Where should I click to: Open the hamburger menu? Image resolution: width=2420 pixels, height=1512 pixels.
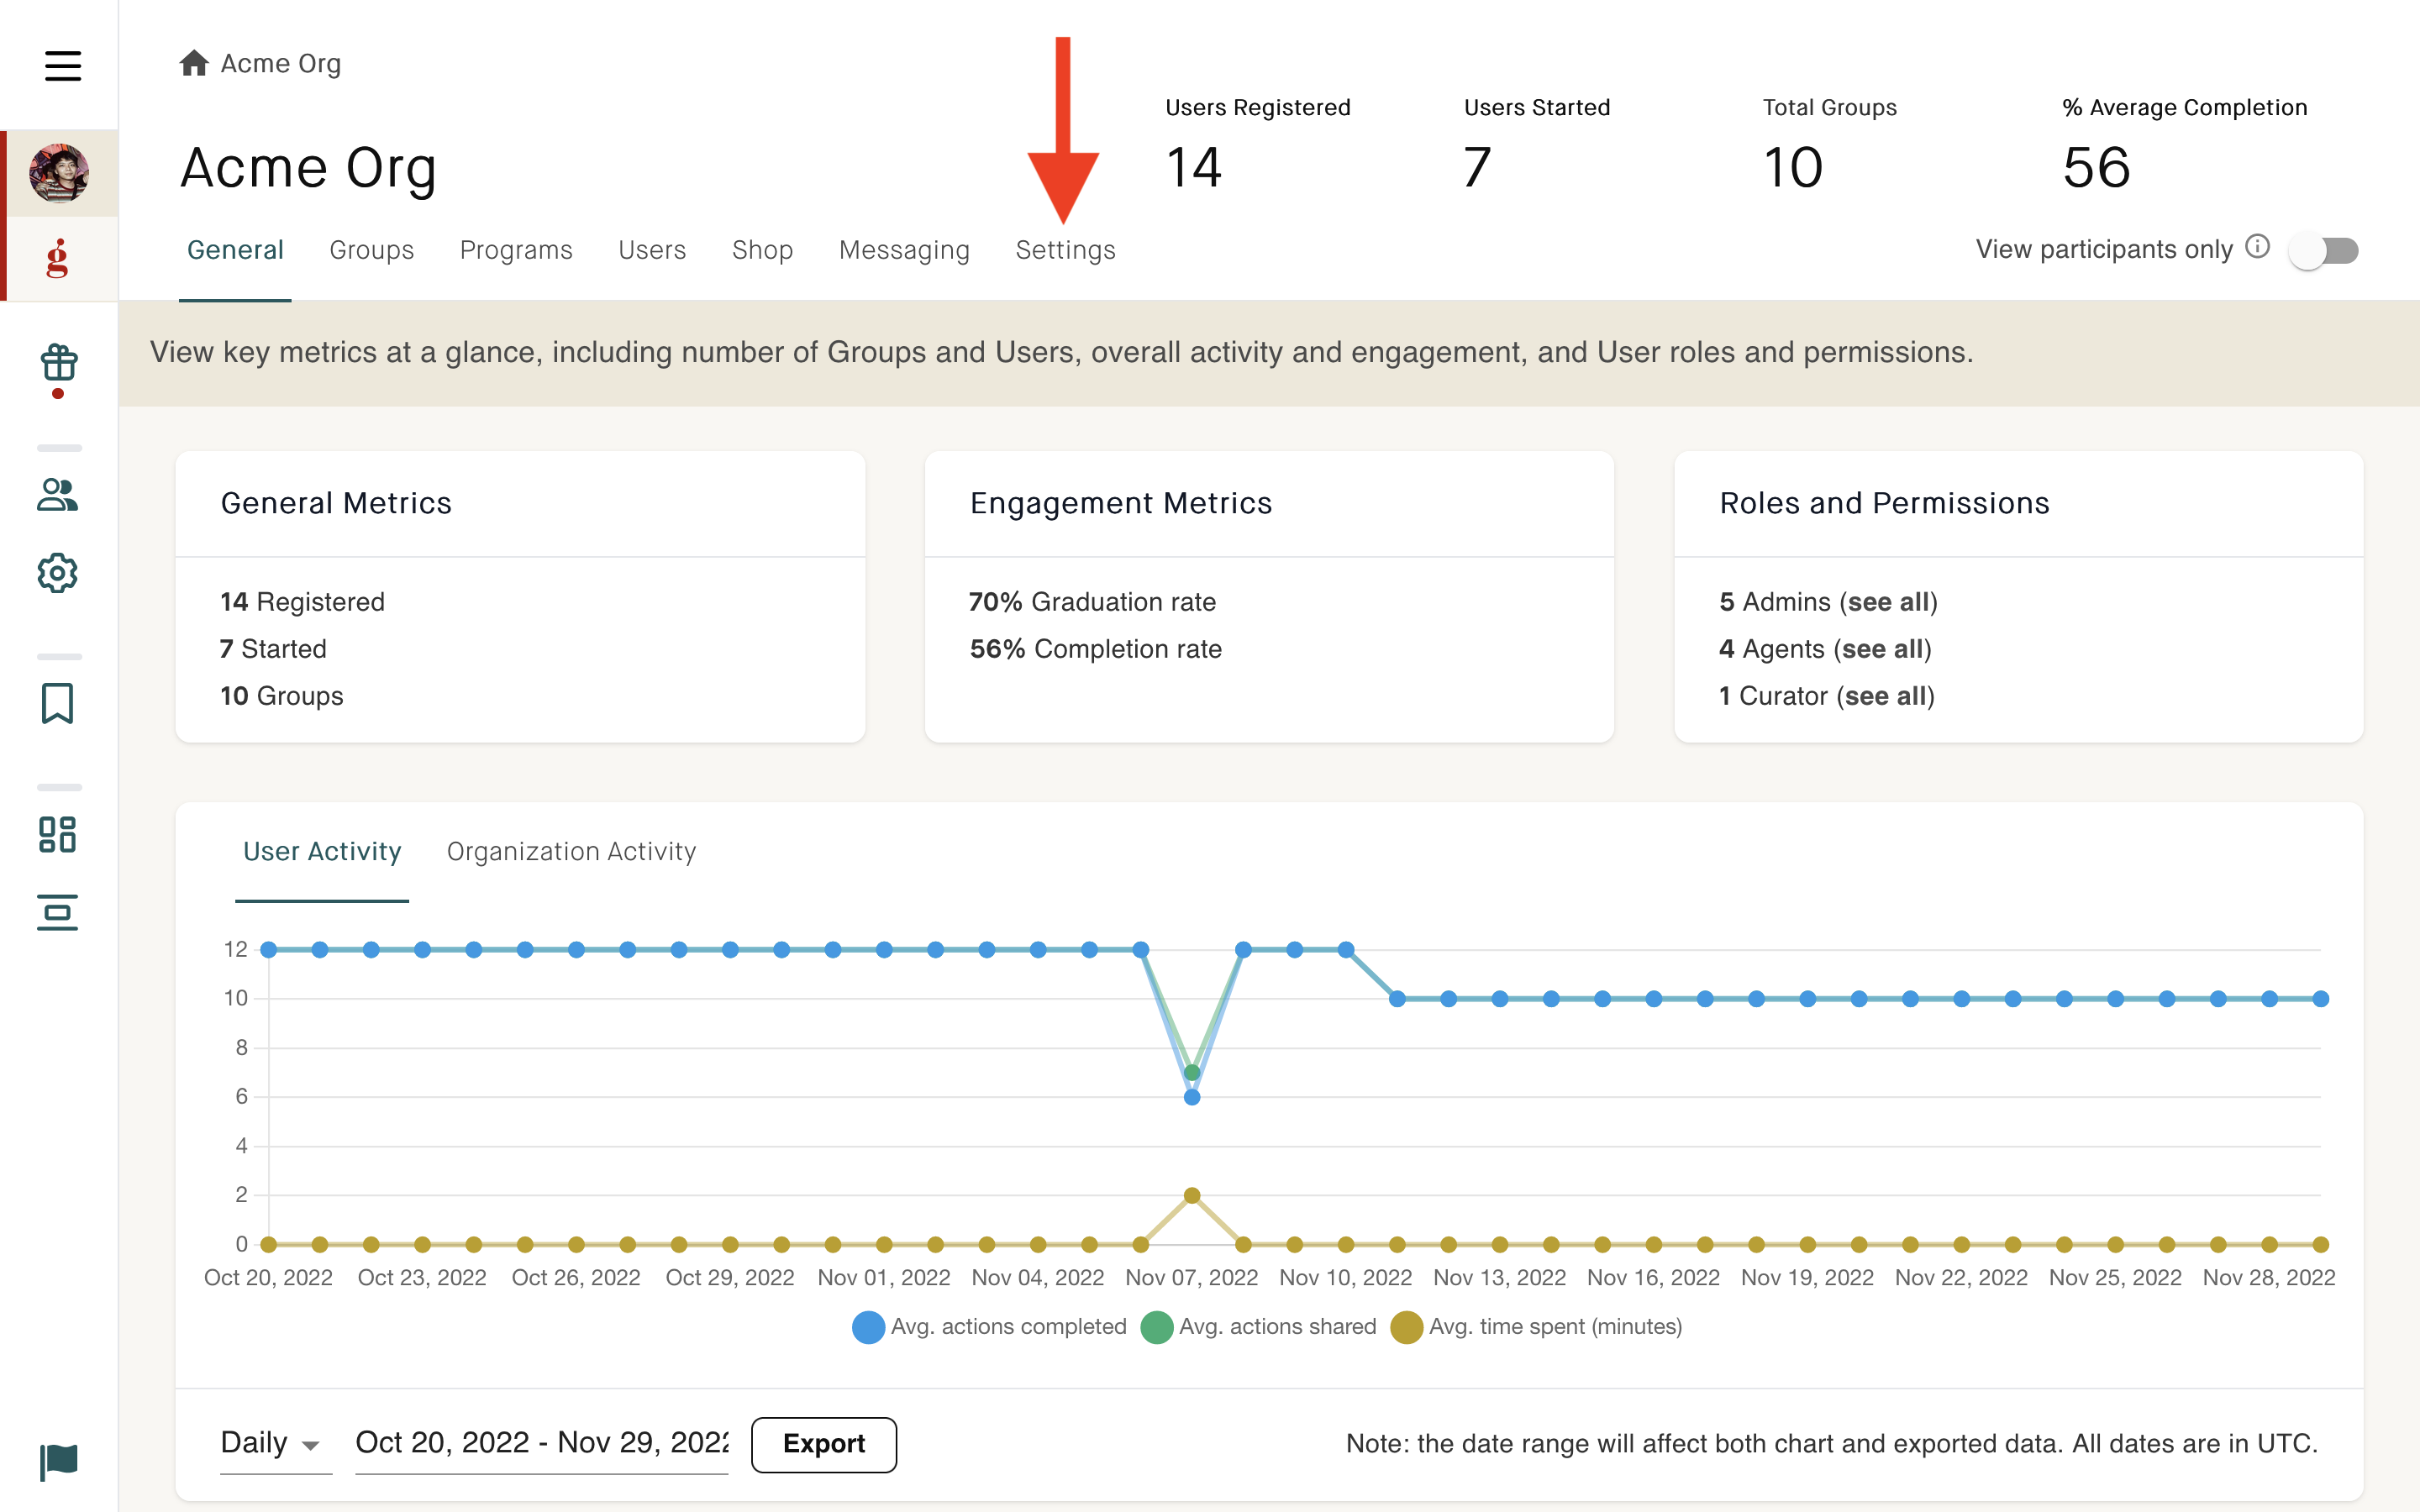[62, 66]
